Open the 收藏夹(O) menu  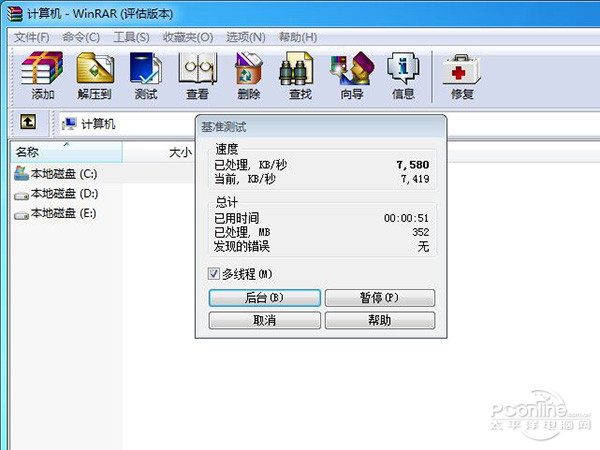(188, 37)
